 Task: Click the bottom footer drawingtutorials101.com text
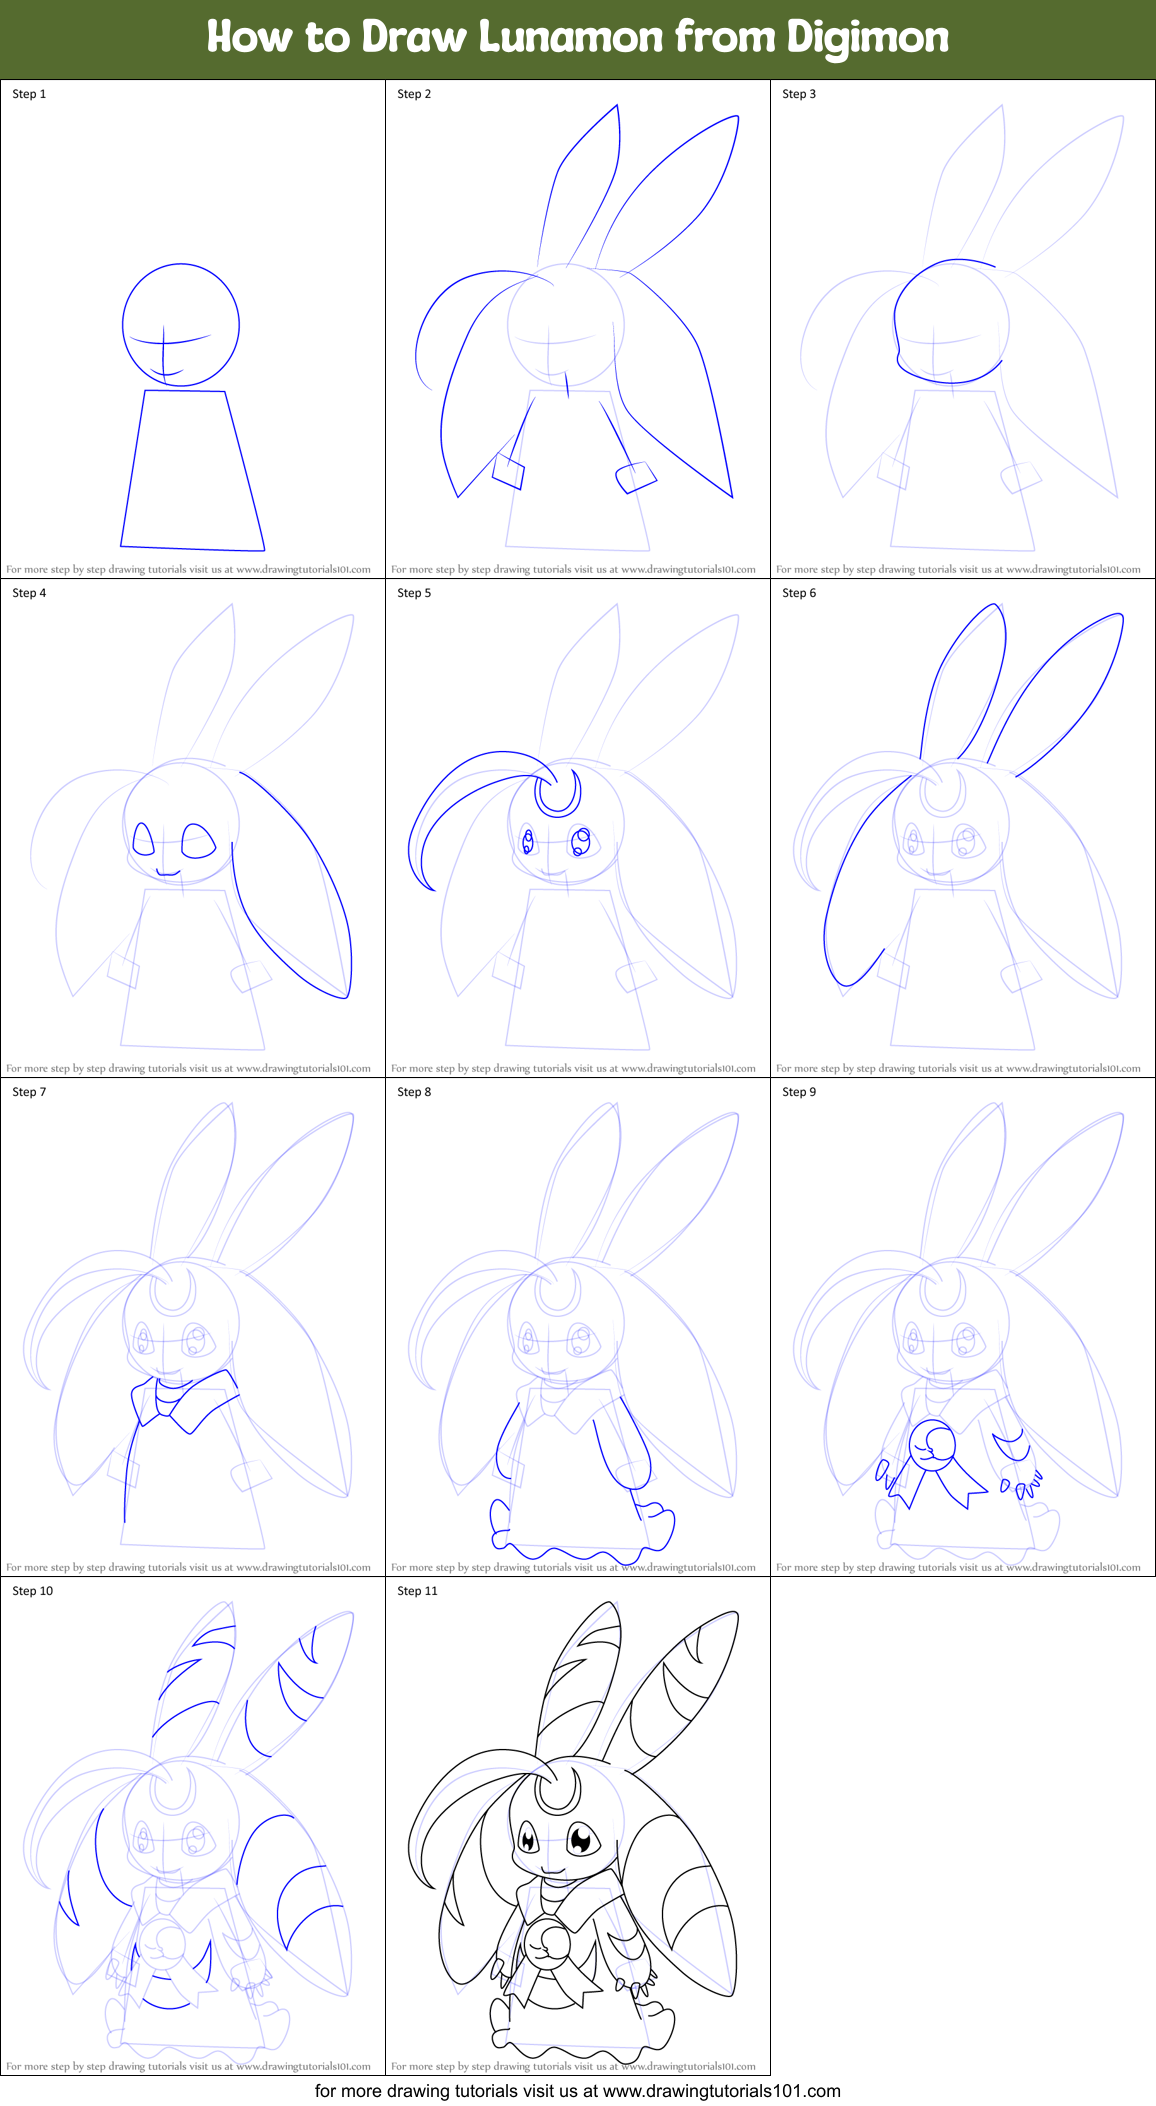(x=578, y=2091)
